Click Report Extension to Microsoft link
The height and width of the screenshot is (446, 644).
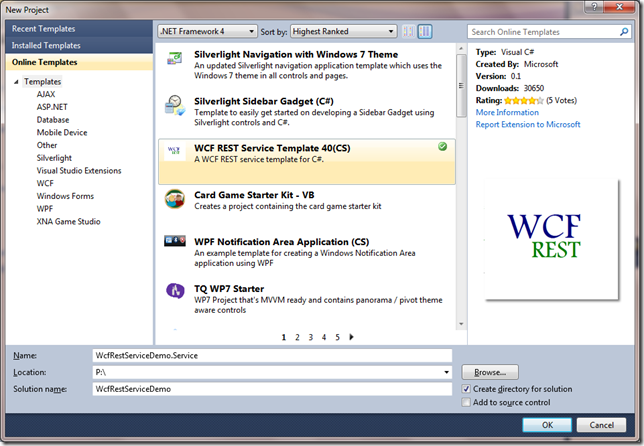pos(528,124)
